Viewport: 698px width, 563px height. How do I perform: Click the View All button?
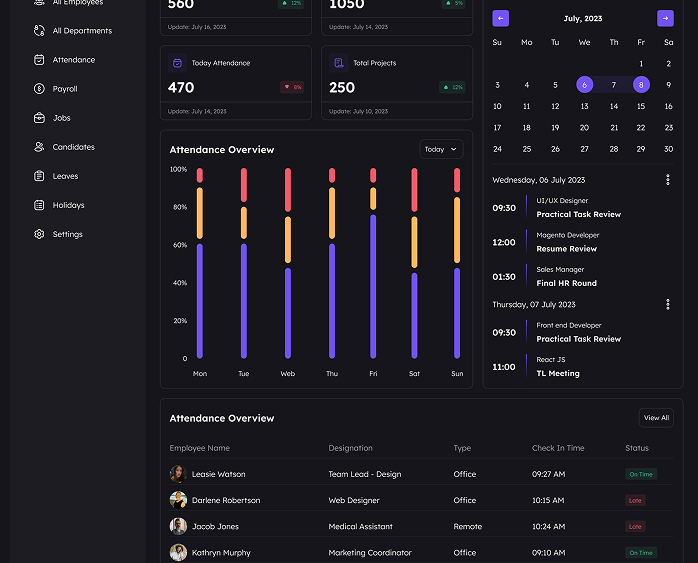[656, 418]
